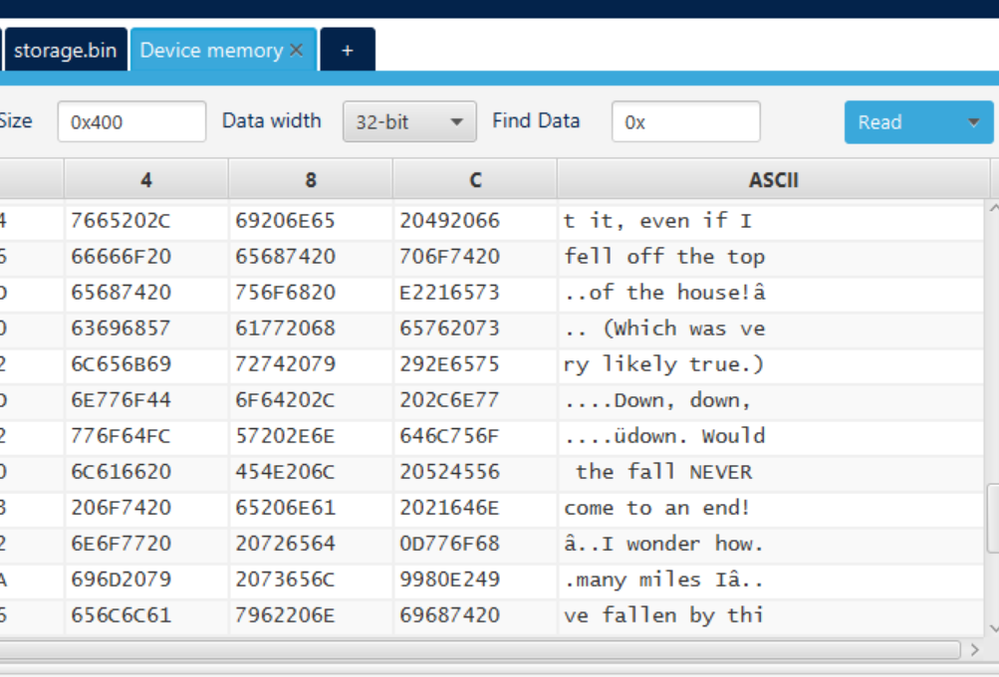Select the Device memory tab
999x677 pixels.
point(211,50)
